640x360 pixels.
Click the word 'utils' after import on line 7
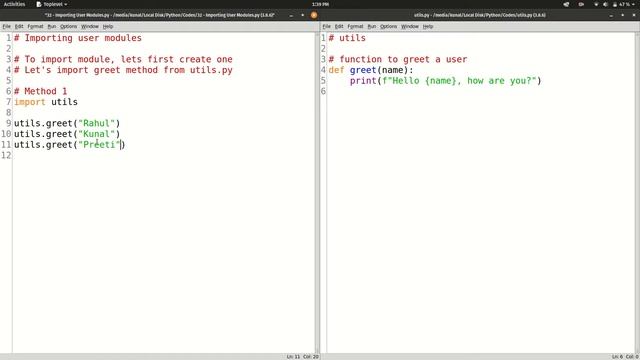[x=64, y=102]
